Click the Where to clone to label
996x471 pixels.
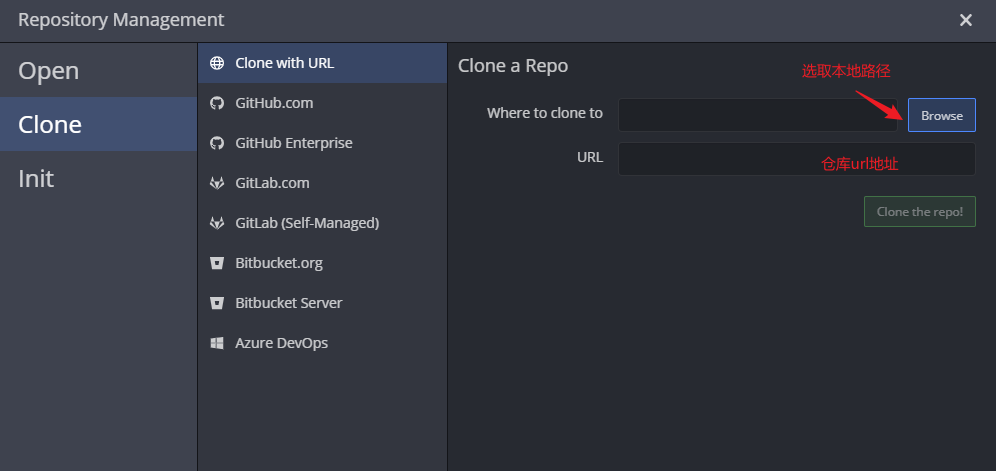[544, 113]
